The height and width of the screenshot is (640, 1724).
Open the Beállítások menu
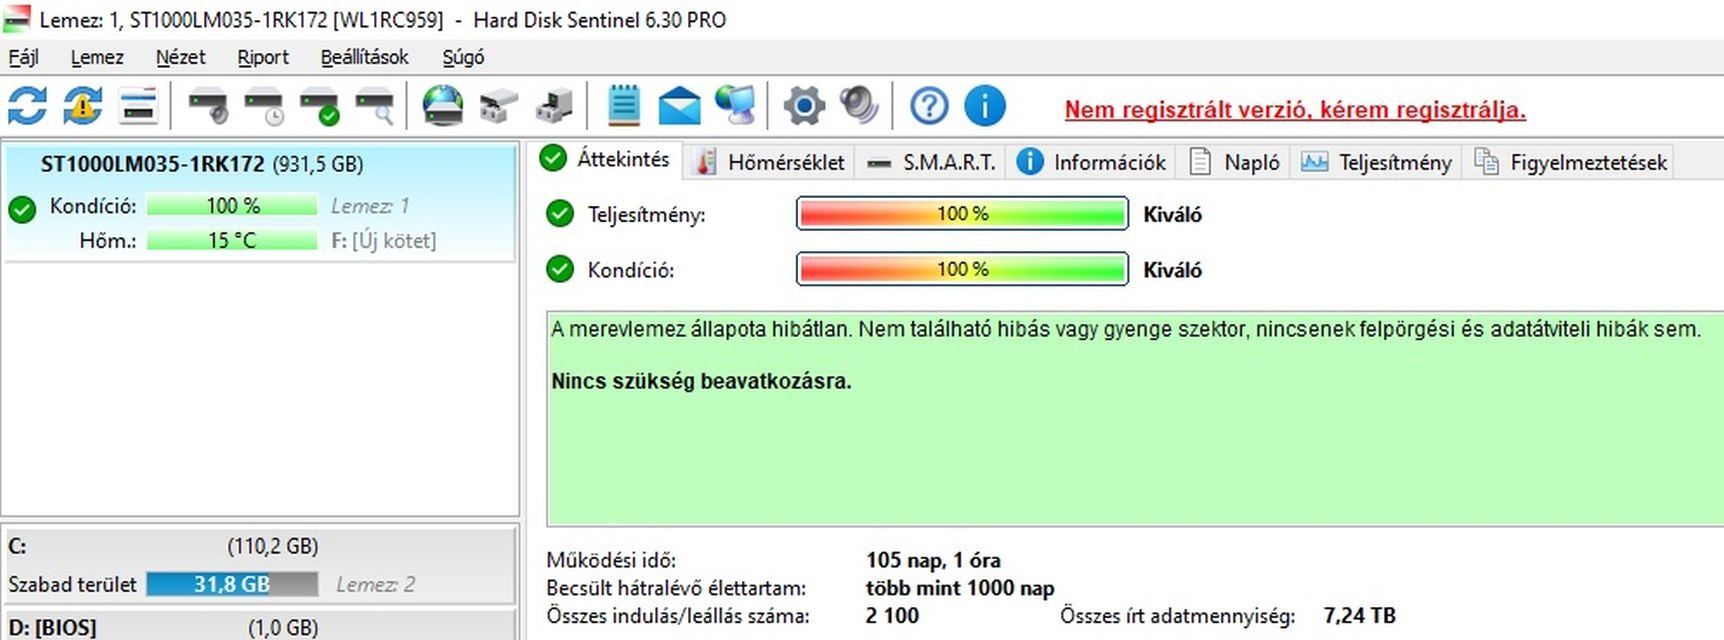(364, 57)
